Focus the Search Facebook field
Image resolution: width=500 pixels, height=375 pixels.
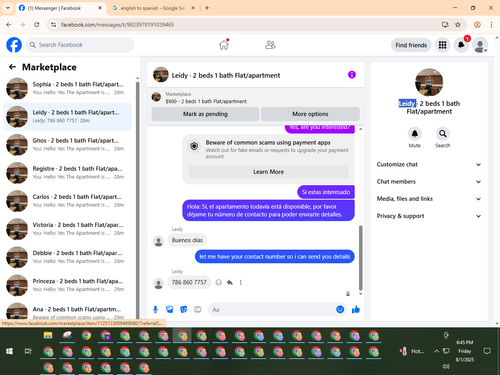tap(80, 45)
